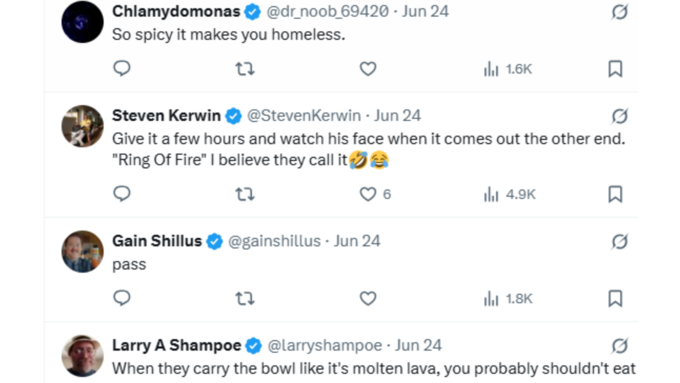
Task: Like Steven Kerwin's tweet with 6 likes
Action: (x=375, y=194)
